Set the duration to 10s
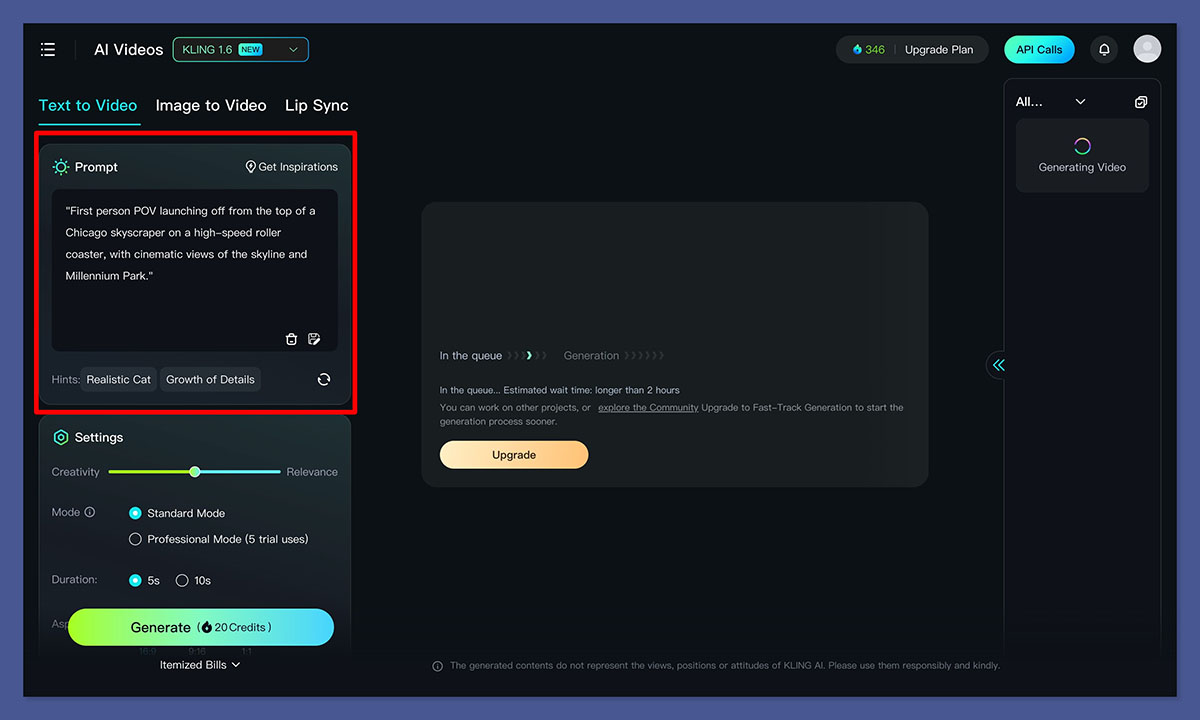Viewport: 1200px width, 720px height. (182, 580)
